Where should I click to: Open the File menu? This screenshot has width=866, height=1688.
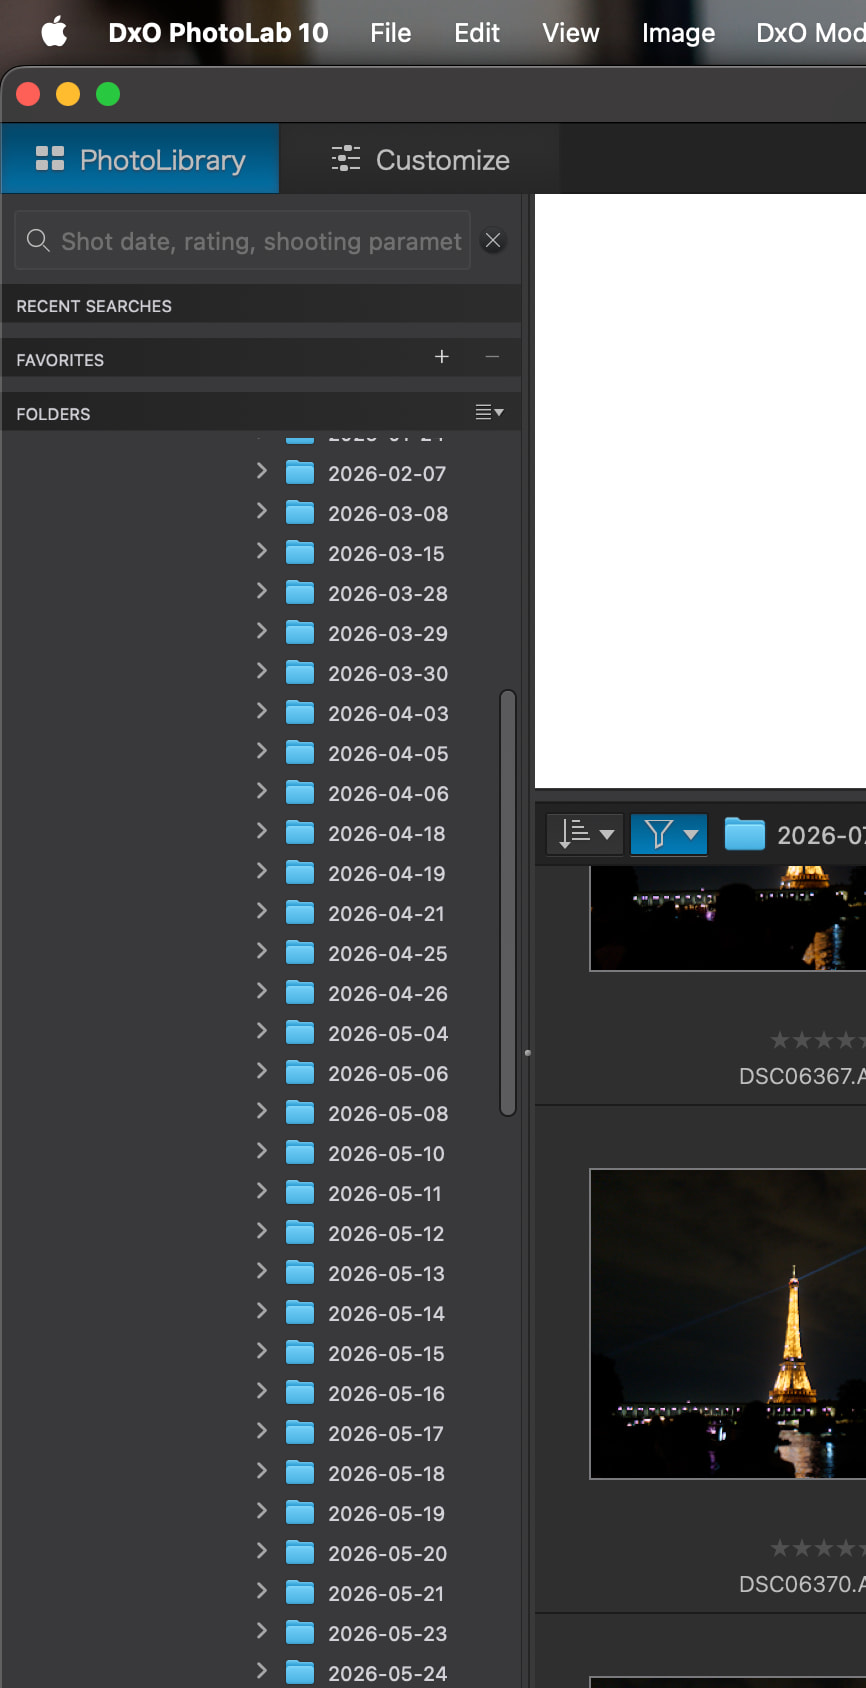390,33
